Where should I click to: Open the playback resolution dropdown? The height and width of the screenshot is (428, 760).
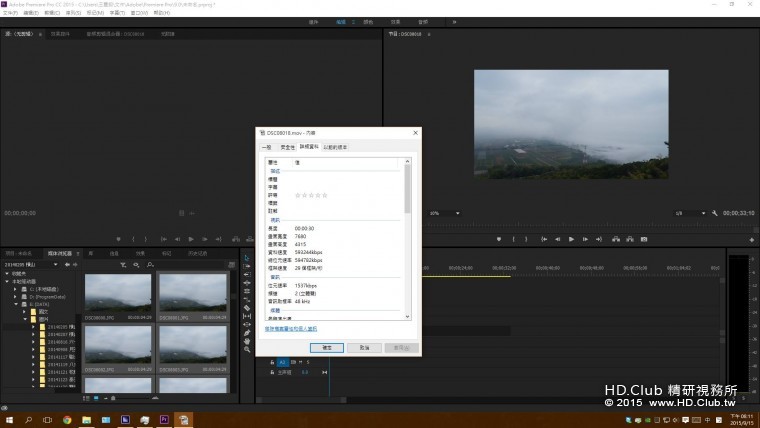pyautogui.click(x=692, y=213)
